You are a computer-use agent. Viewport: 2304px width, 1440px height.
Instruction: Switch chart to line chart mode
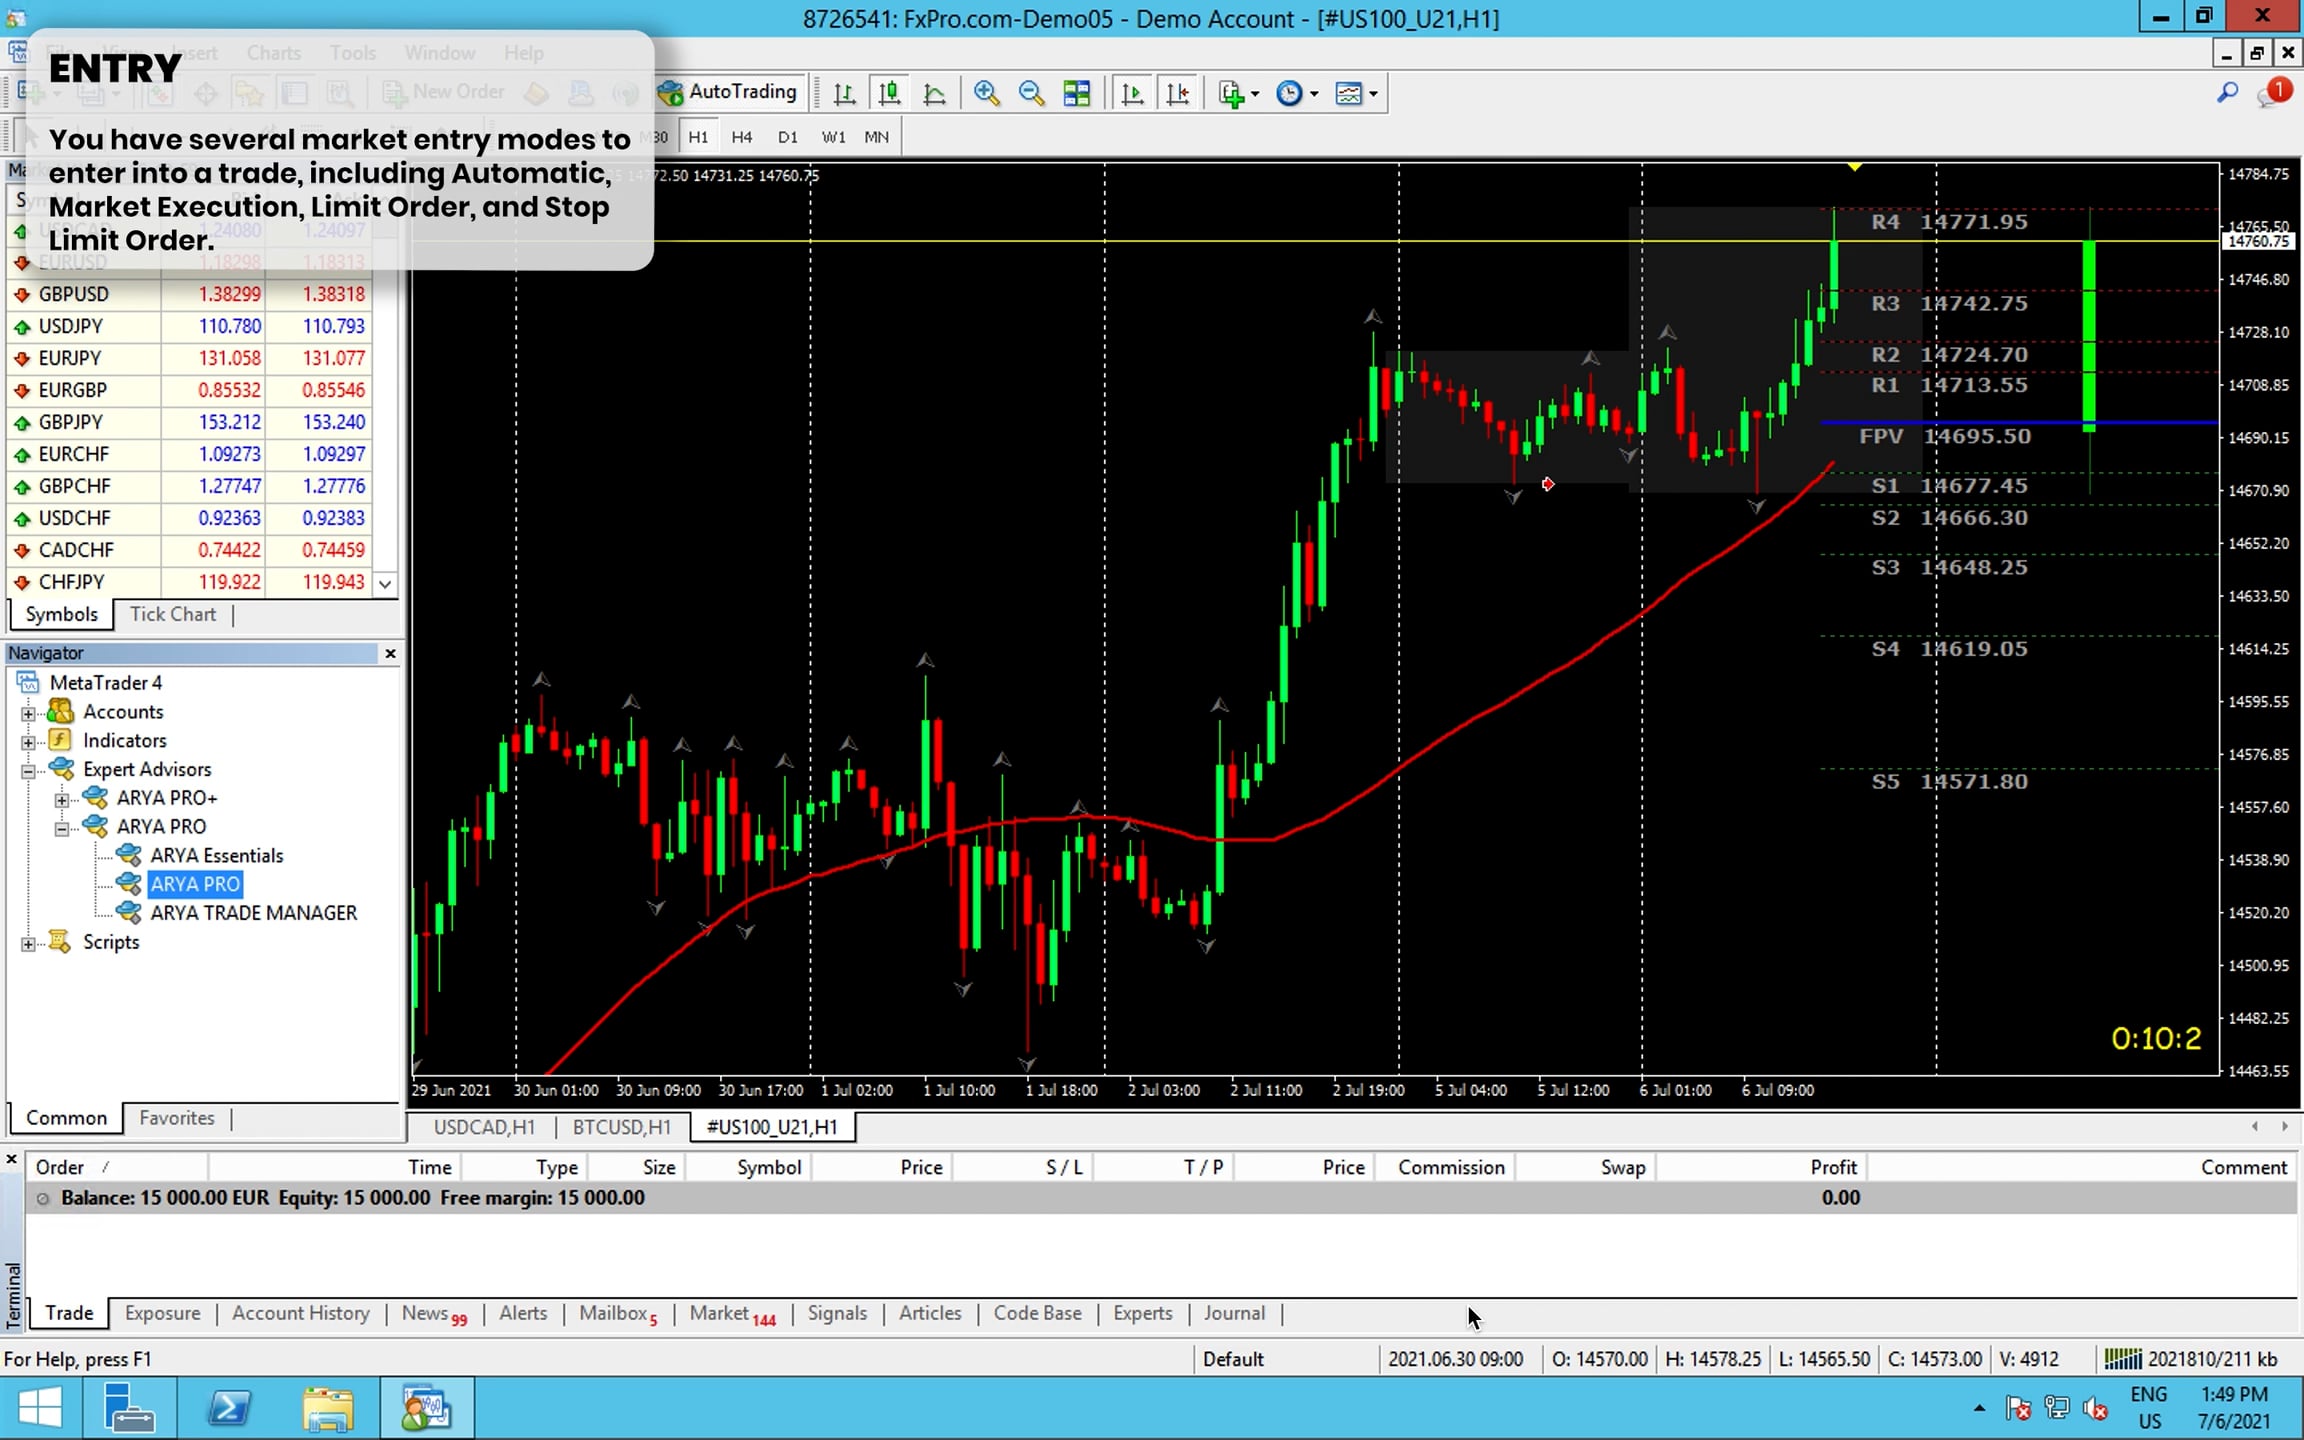pyautogui.click(x=934, y=93)
